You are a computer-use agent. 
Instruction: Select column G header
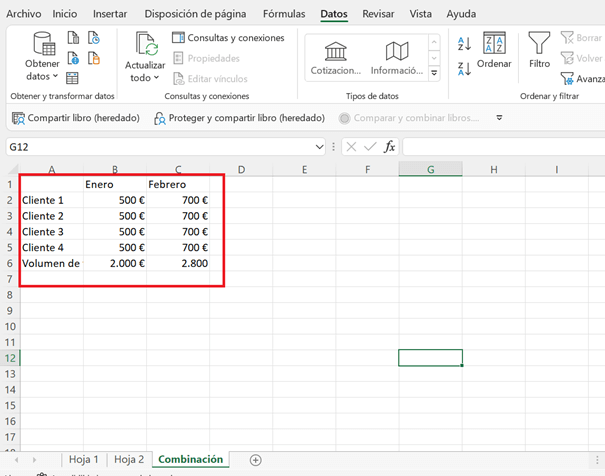tap(431, 169)
